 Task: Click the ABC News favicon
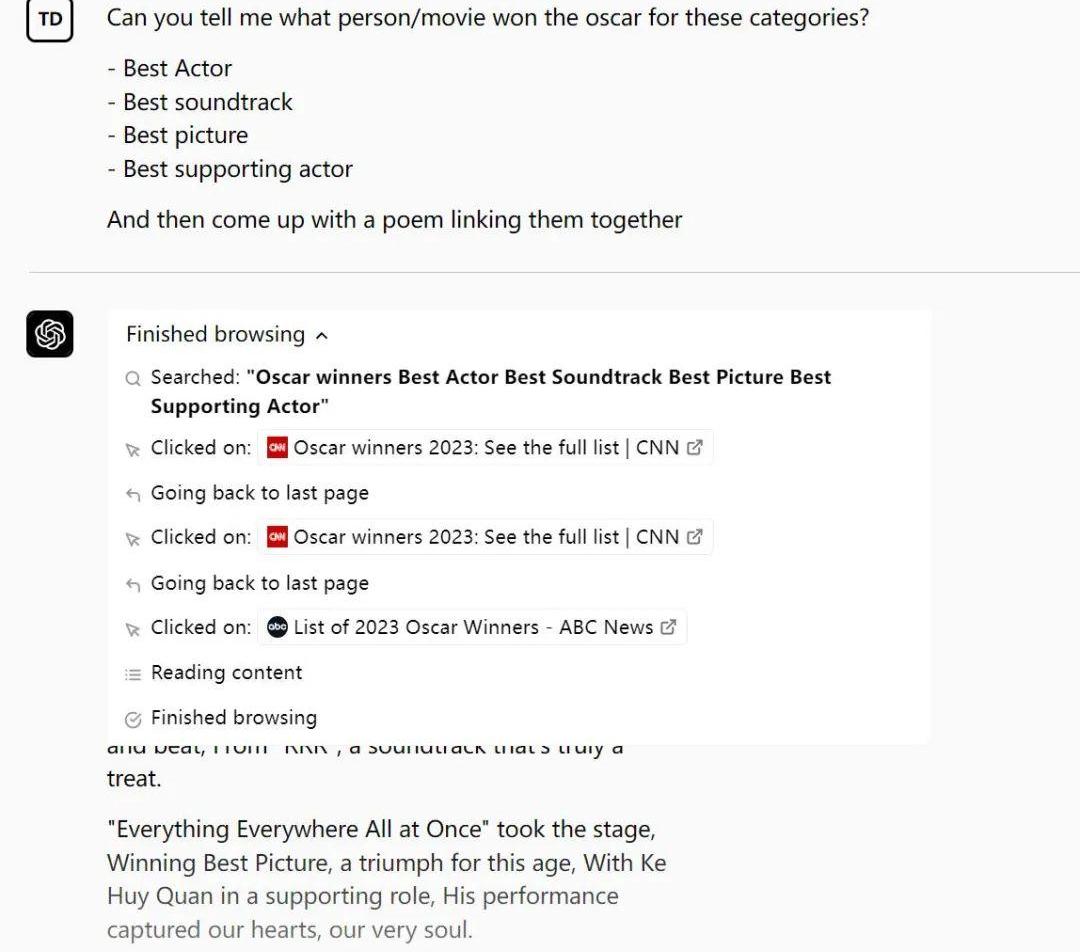(278, 627)
